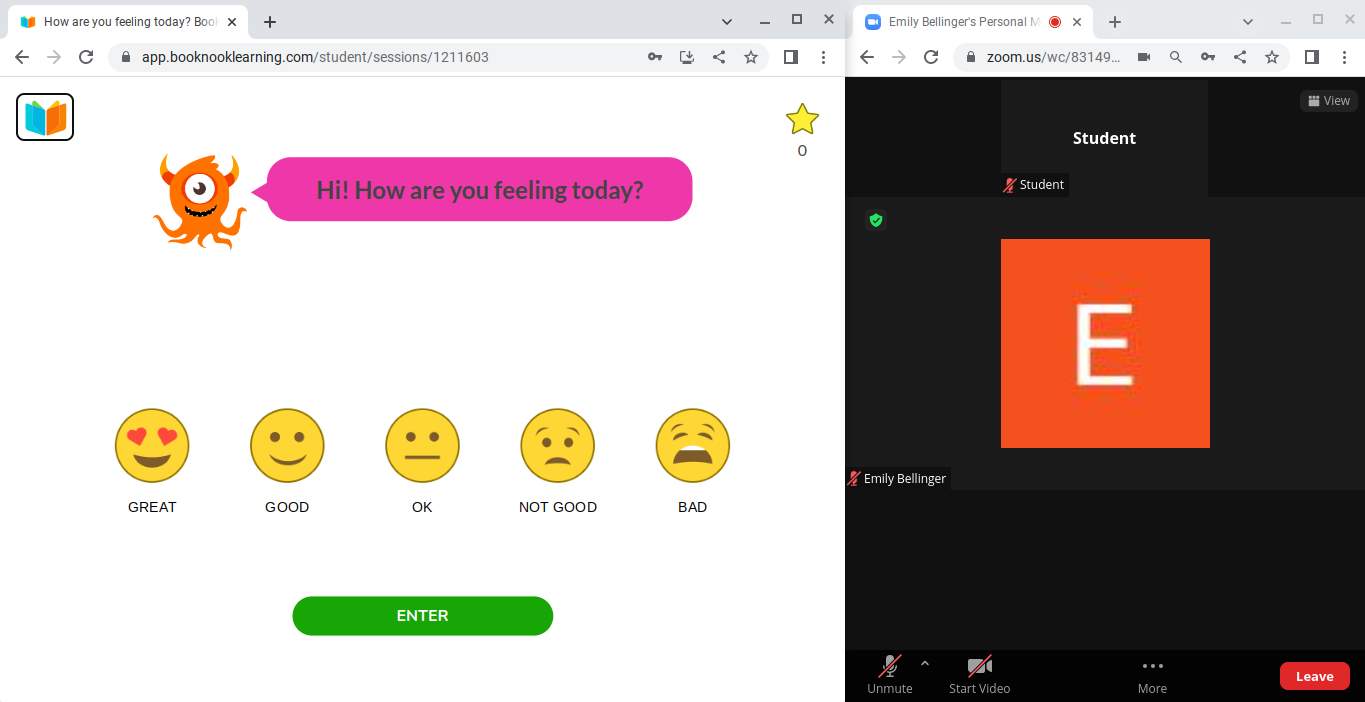Expand audio options caret beside Unmute
Screen dimensions: 1365x702
pyautogui.click(x=925, y=663)
